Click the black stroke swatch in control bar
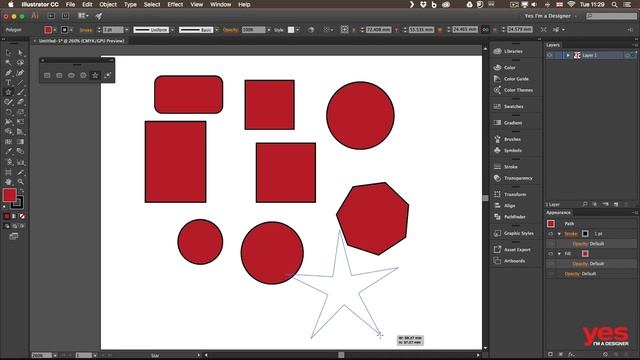Image resolution: width=640 pixels, height=360 pixels. [64, 30]
